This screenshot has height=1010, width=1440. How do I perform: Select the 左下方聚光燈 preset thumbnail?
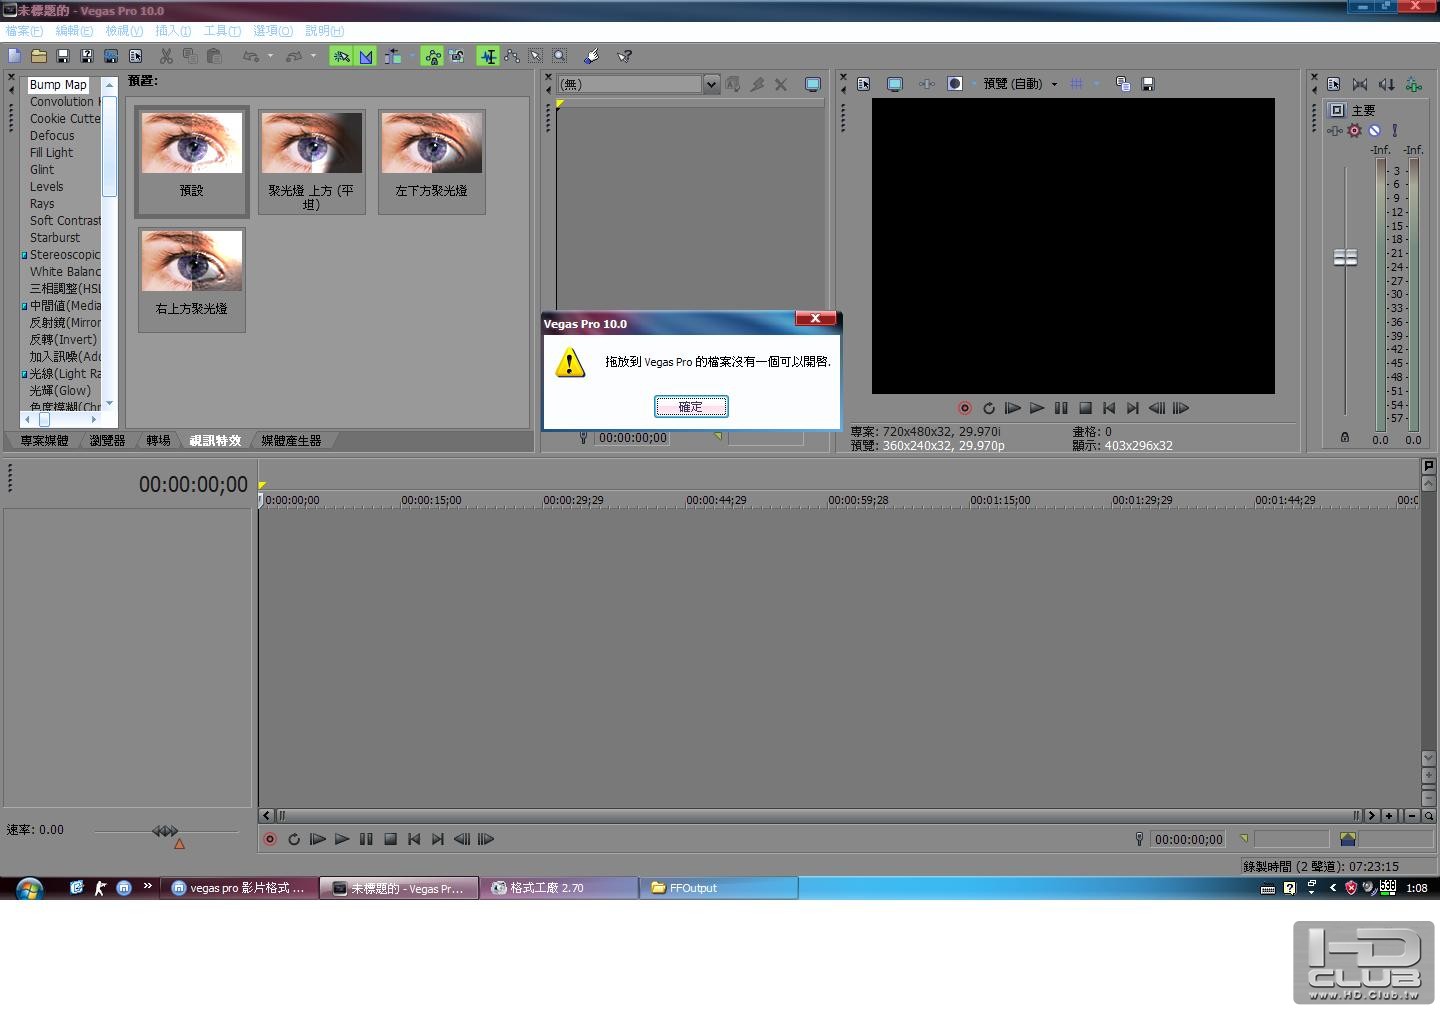[431, 161]
